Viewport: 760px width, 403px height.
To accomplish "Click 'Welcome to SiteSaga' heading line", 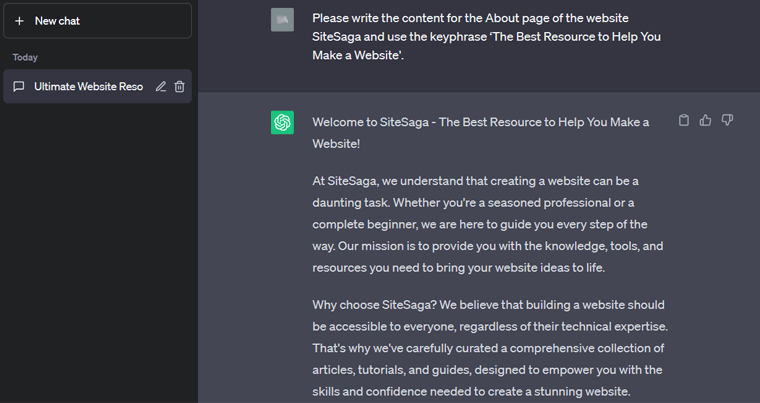I will [481, 132].
